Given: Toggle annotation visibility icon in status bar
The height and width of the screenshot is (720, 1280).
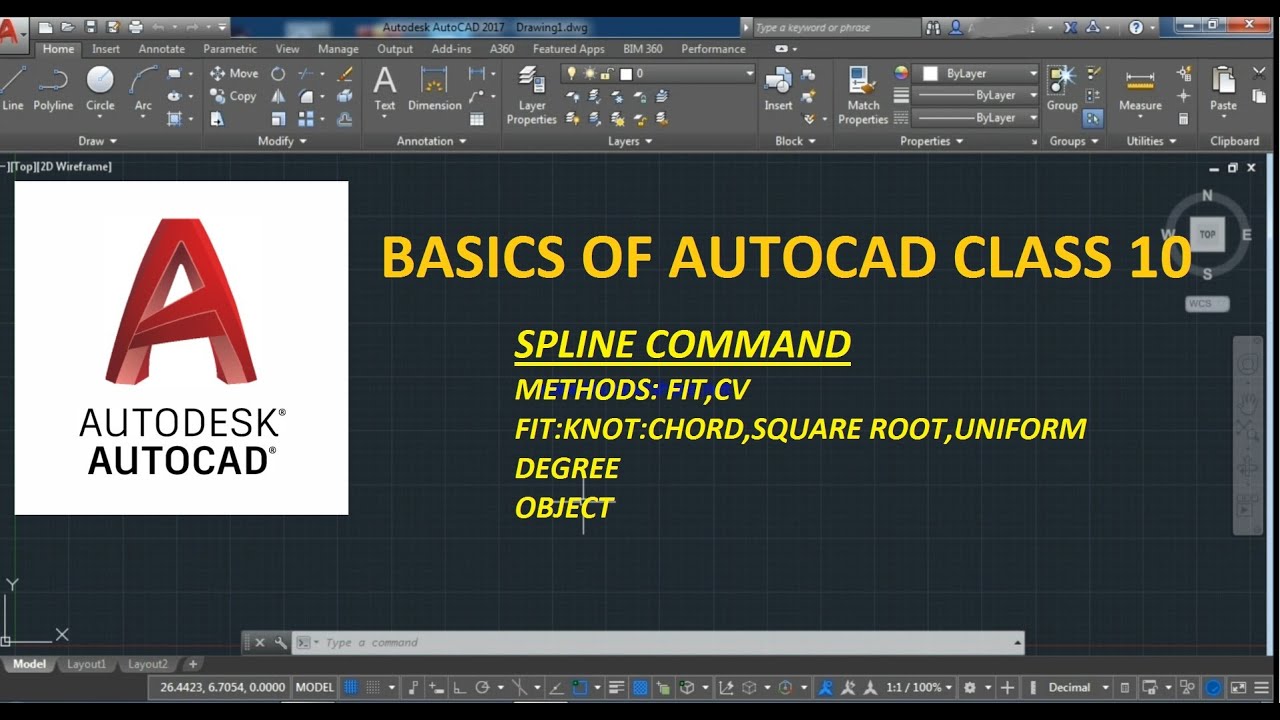Looking at the screenshot, I should (825, 687).
